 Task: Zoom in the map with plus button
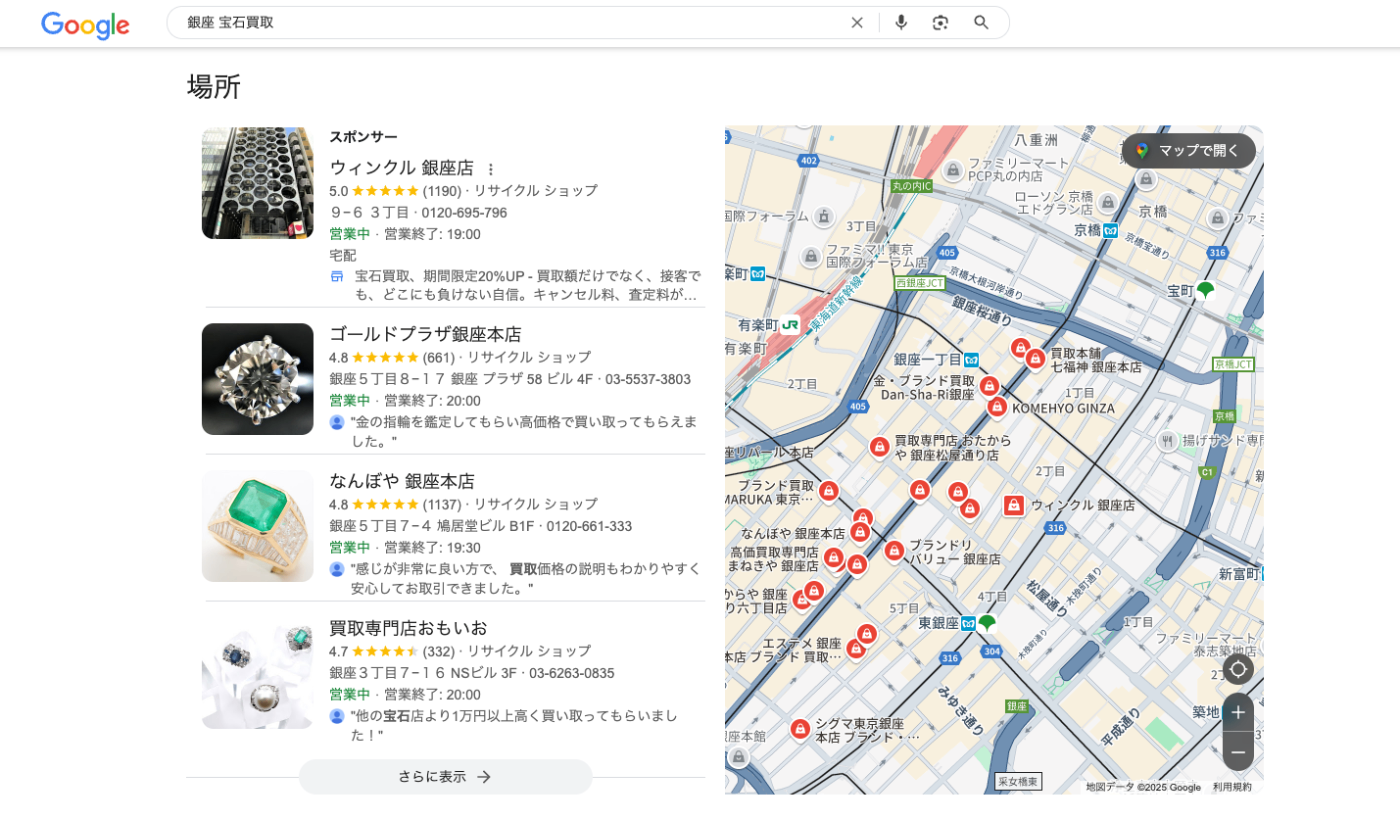[x=1238, y=712]
